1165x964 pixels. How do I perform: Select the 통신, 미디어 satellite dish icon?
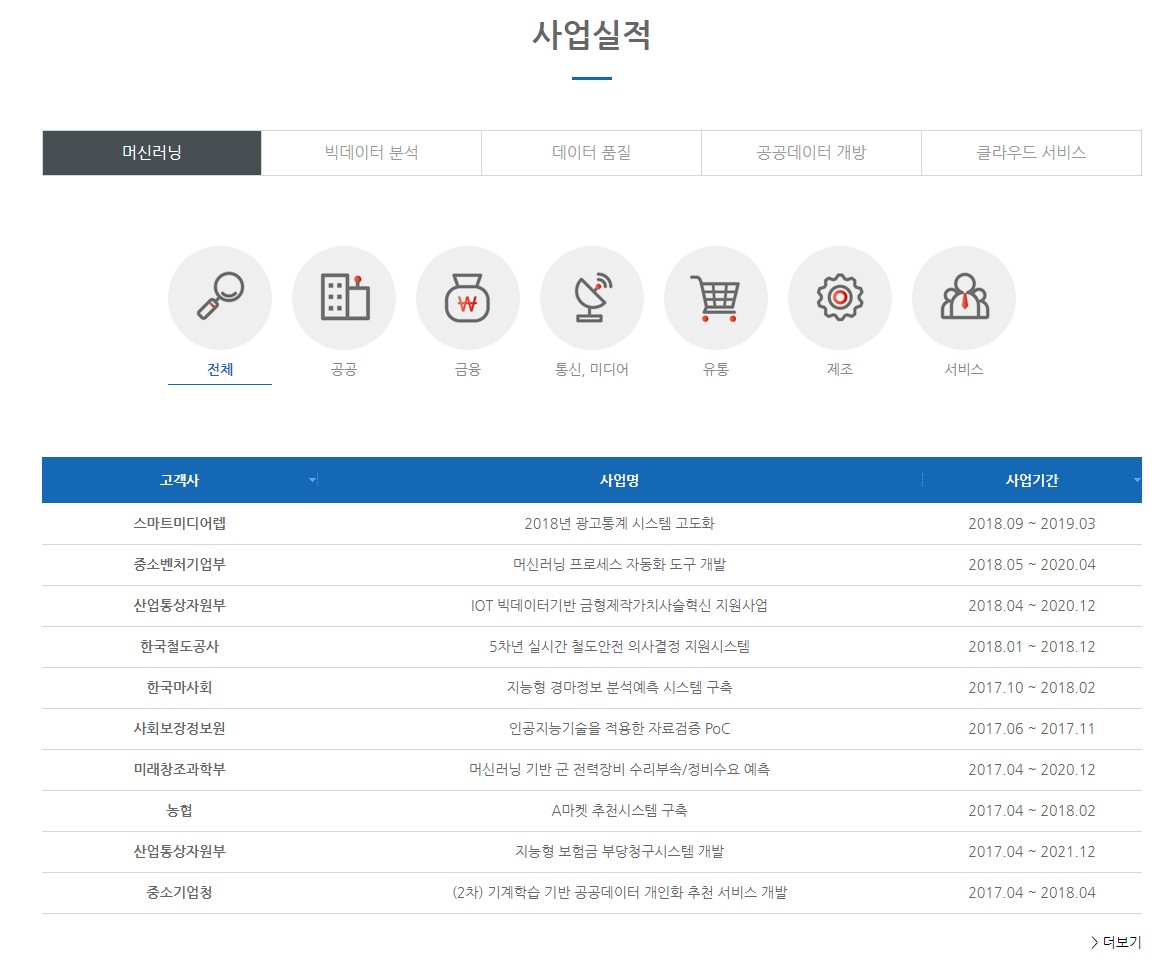[x=592, y=297]
